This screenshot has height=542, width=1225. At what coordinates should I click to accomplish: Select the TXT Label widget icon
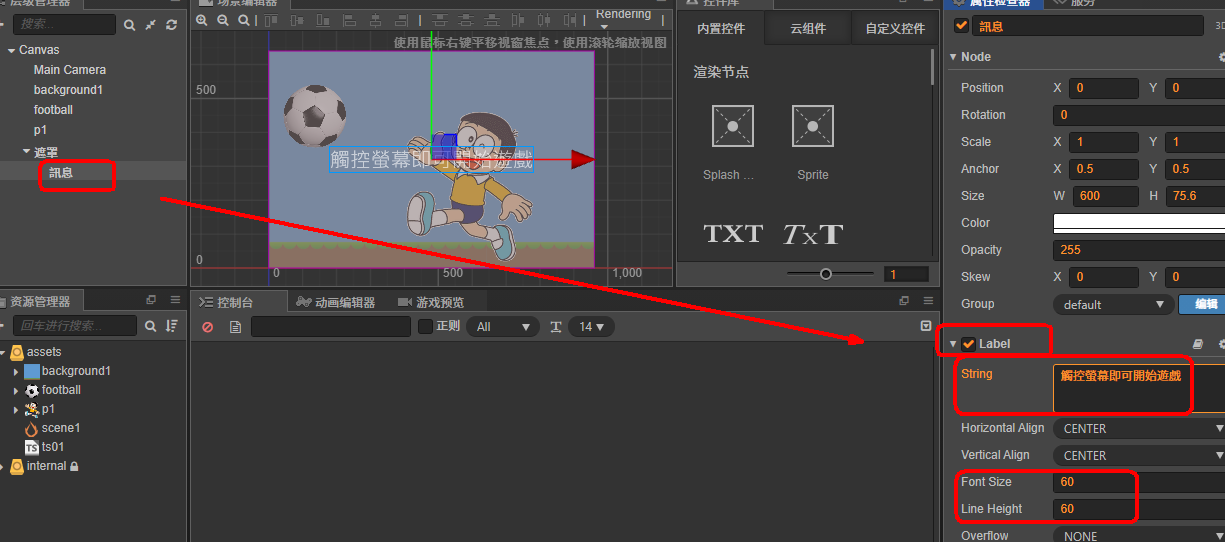(x=733, y=234)
